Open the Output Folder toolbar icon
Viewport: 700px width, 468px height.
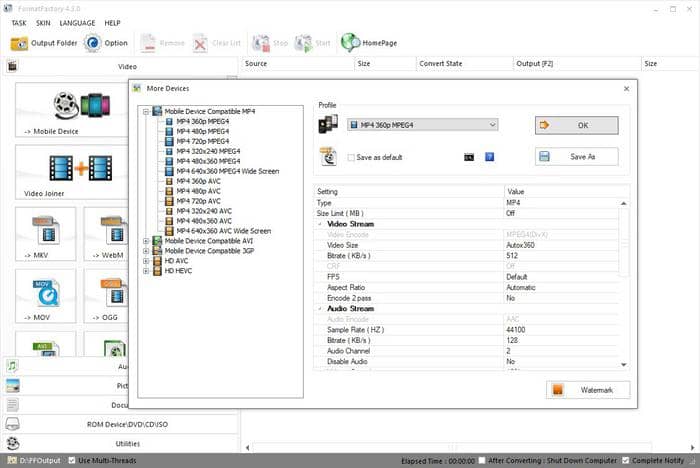click(x=19, y=43)
